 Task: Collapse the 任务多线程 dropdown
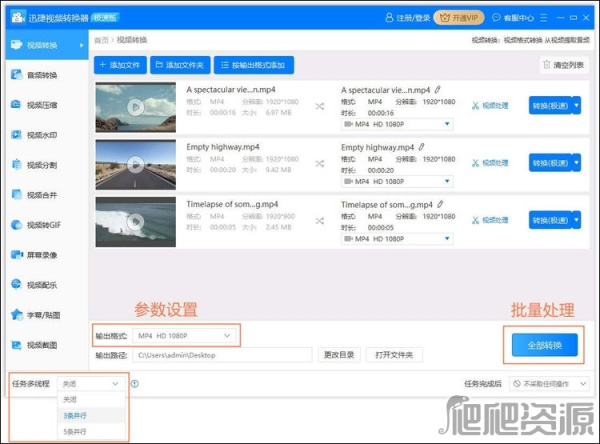(x=91, y=384)
